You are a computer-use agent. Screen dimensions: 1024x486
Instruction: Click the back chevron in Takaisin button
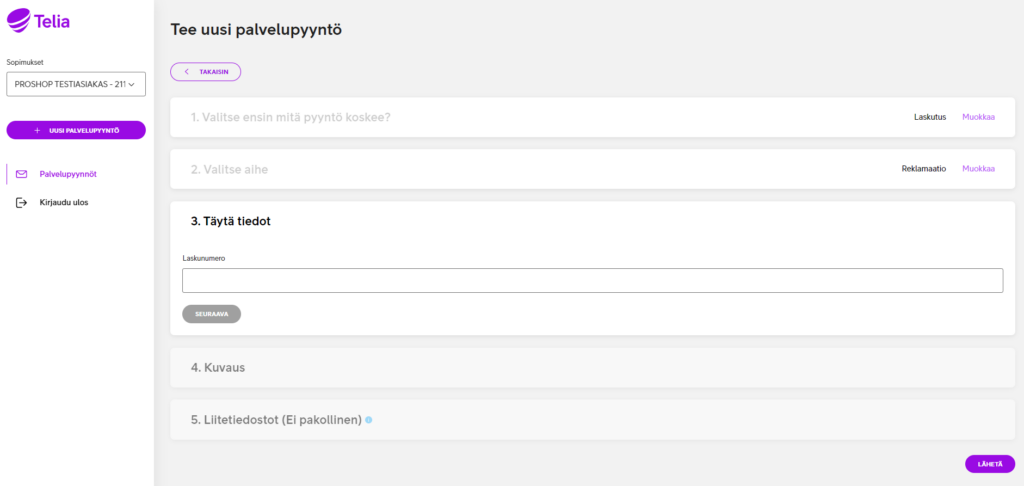(x=187, y=72)
